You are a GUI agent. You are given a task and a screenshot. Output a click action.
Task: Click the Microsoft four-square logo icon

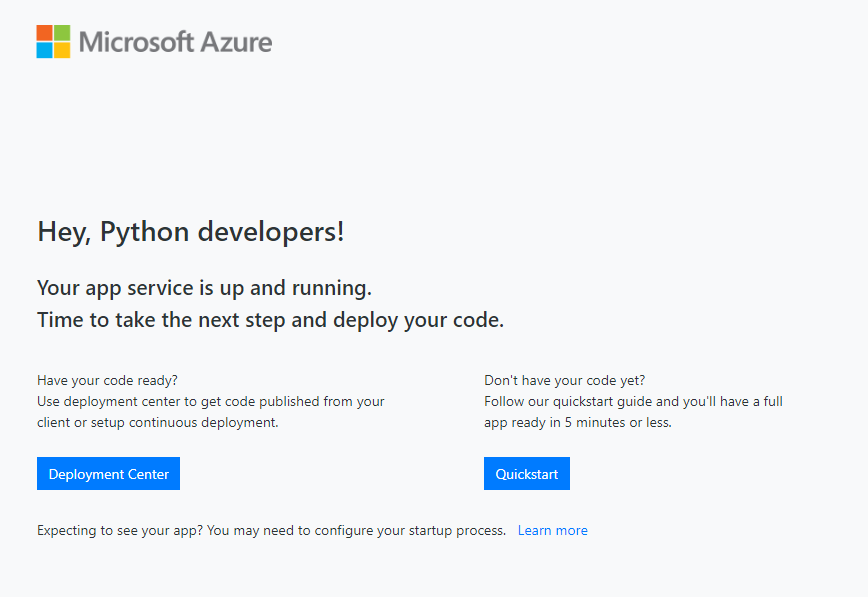(x=53, y=42)
